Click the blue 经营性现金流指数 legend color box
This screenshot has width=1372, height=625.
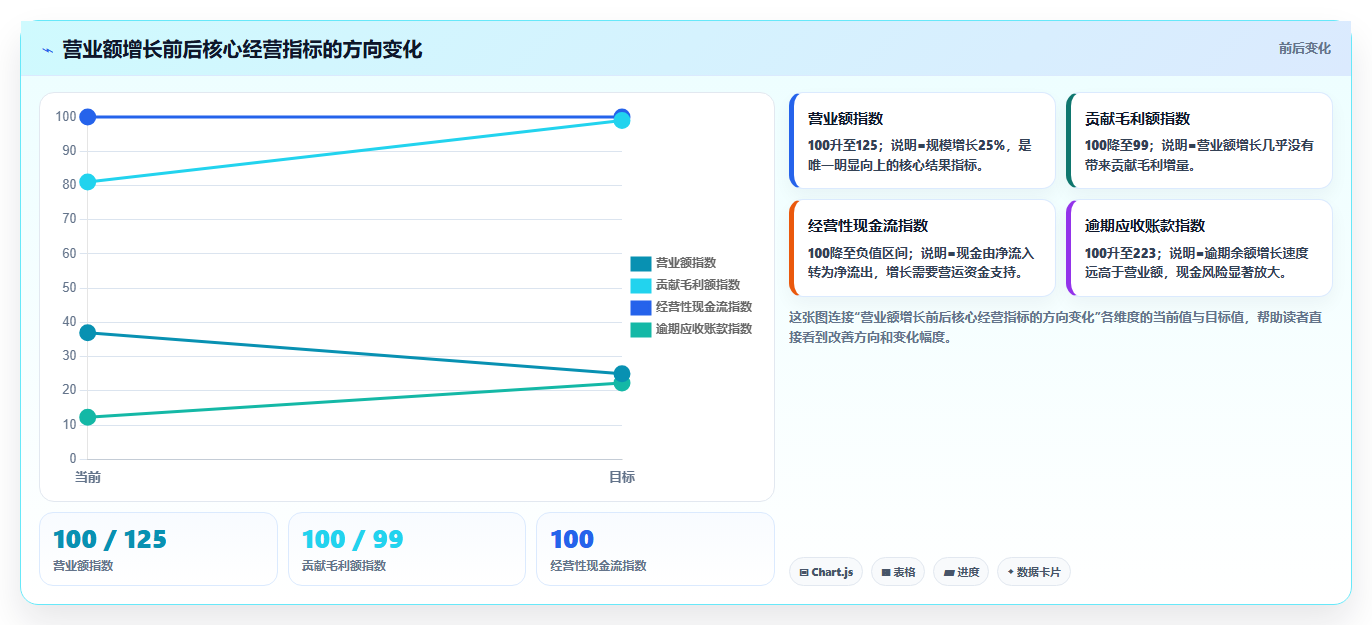click(x=640, y=307)
